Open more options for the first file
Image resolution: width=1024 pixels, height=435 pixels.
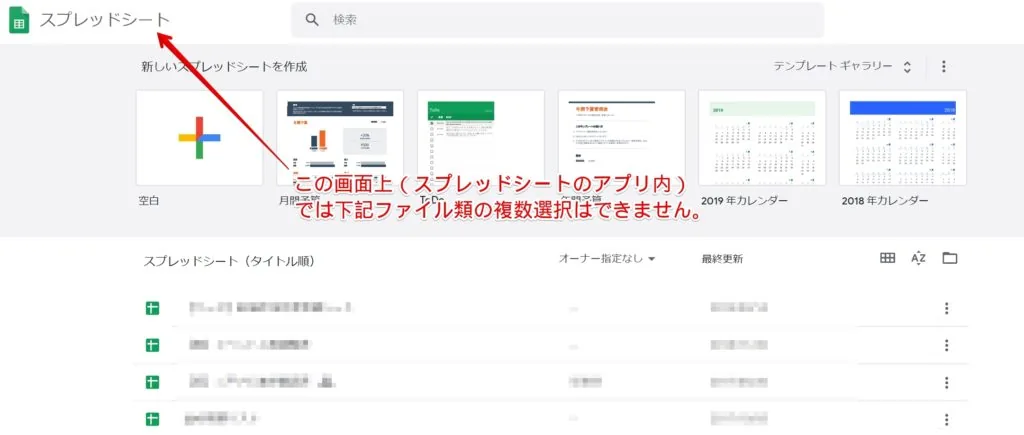pyautogui.click(x=946, y=308)
